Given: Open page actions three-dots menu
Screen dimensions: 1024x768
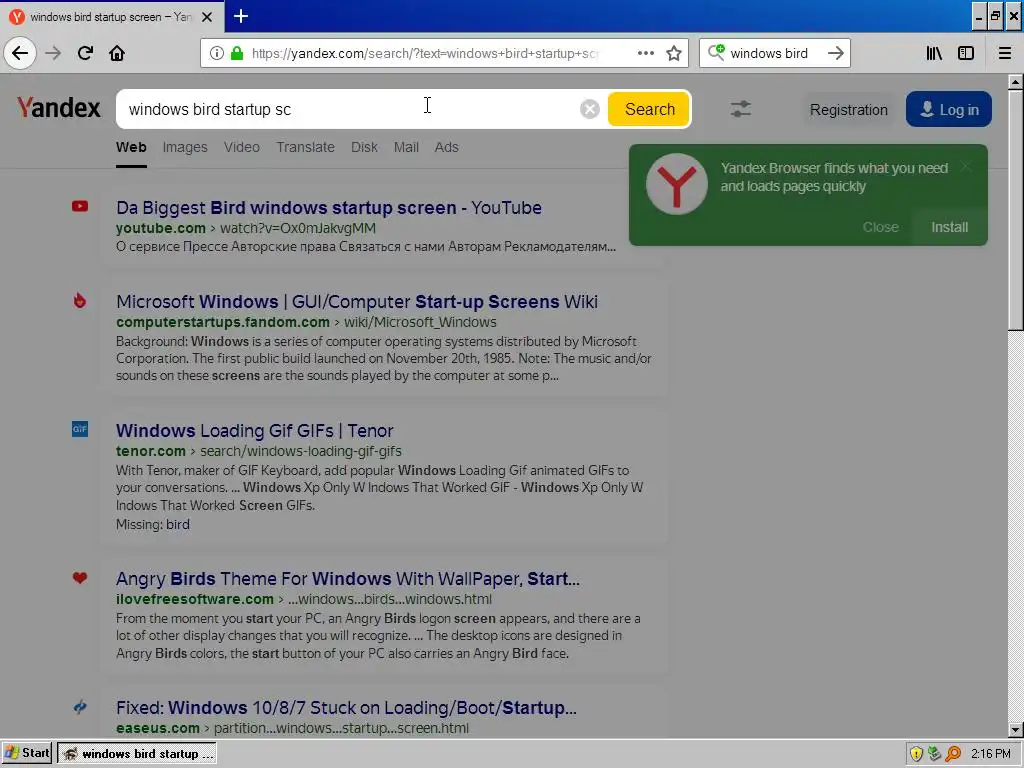Looking at the screenshot, I should pos(645,54).
